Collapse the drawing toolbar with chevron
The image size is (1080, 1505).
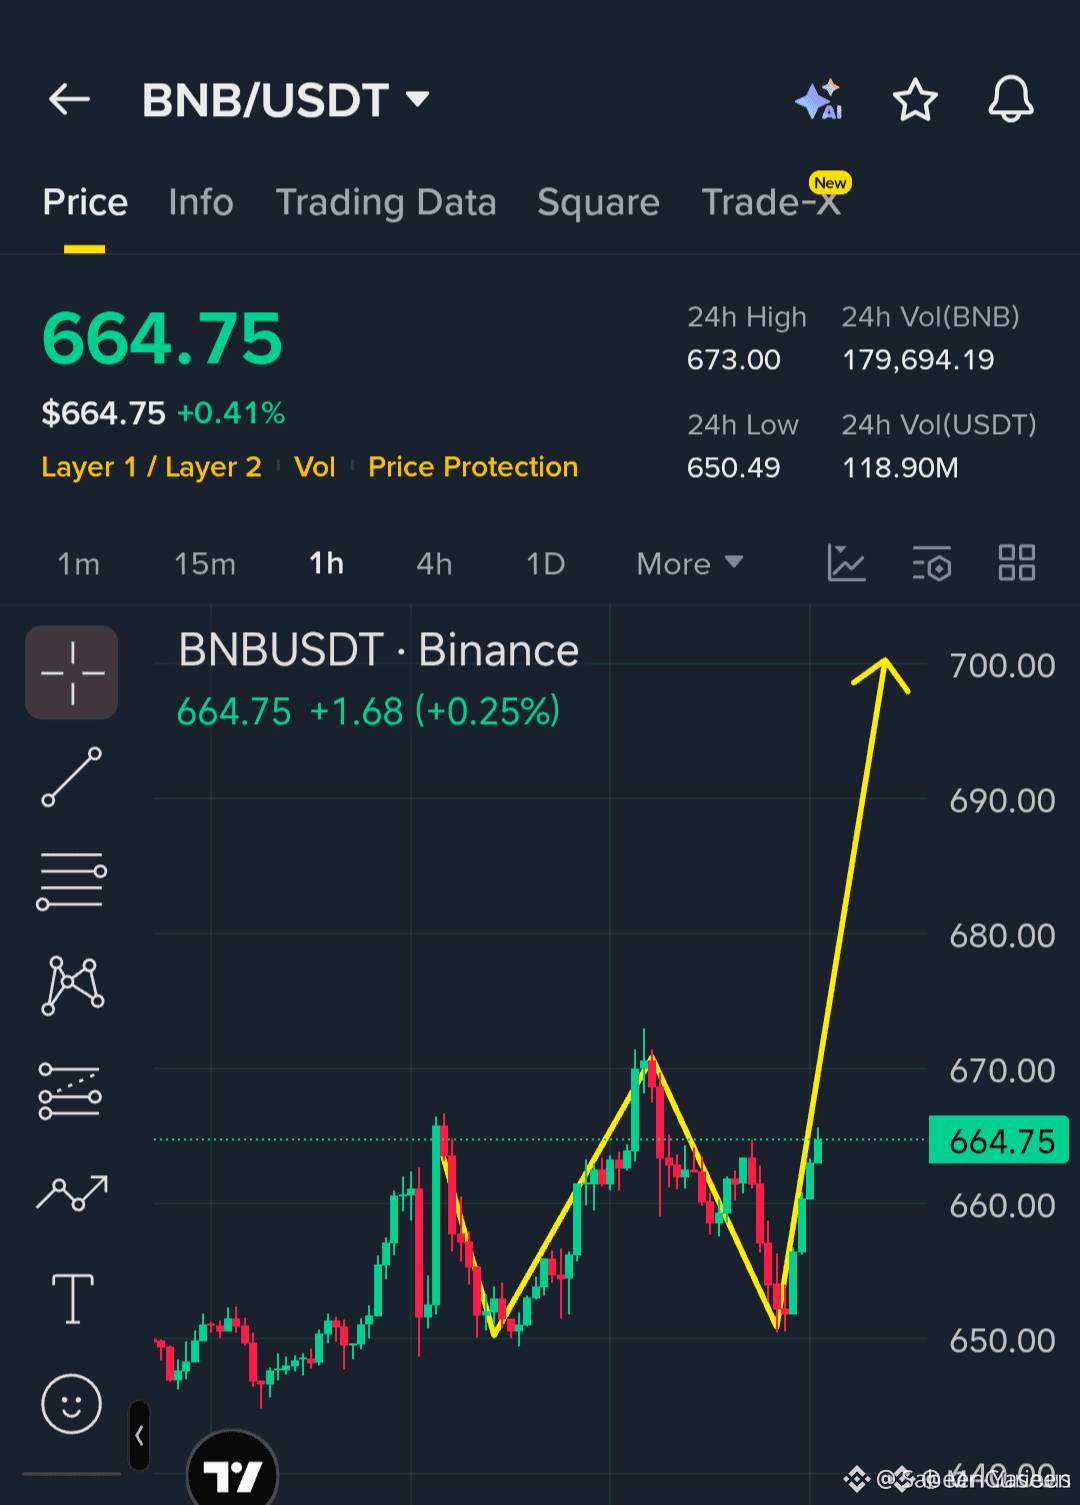coord(139,1436)
